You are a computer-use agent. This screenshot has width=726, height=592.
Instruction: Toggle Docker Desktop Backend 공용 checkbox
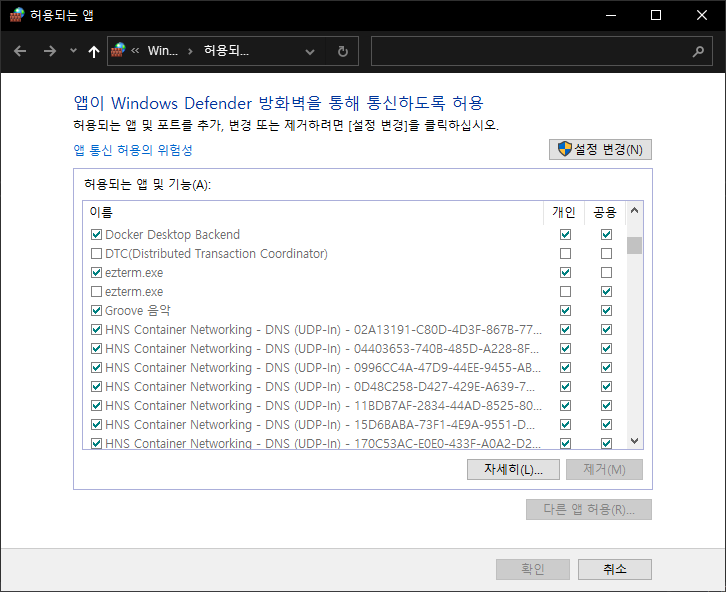pyautogui.click(x=607, y=235)
